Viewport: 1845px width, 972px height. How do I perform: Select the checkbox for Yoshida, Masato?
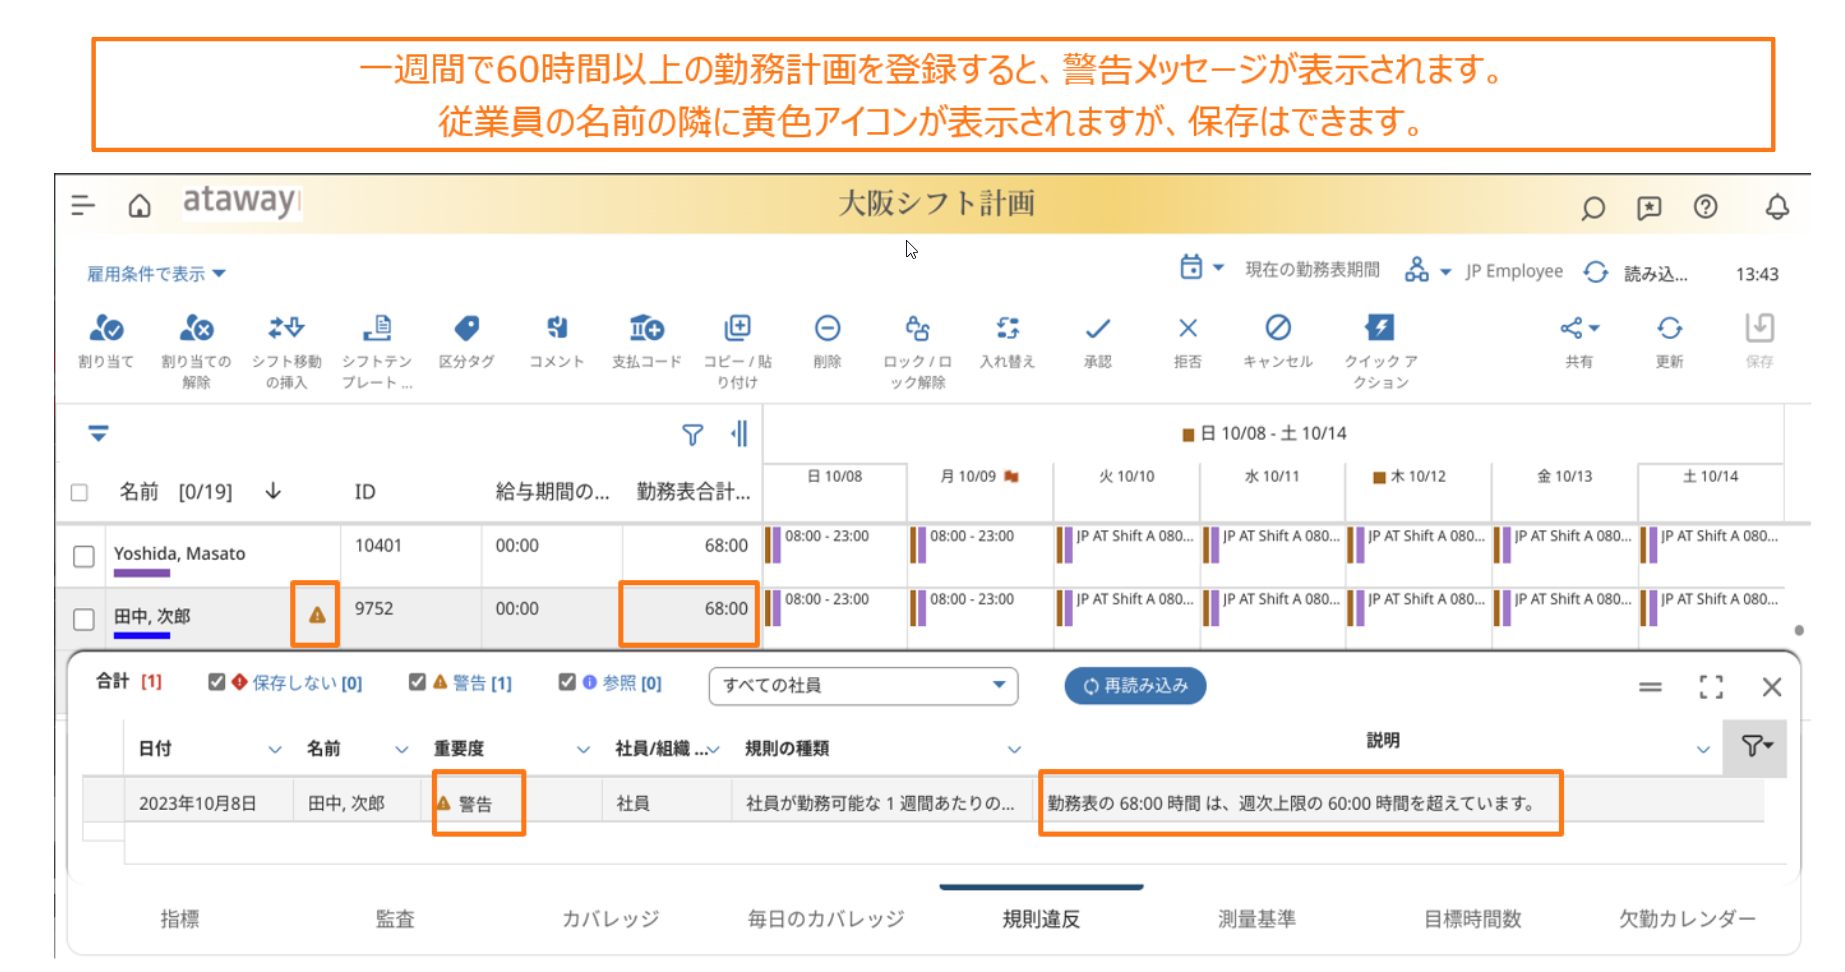tap(84, 556)
